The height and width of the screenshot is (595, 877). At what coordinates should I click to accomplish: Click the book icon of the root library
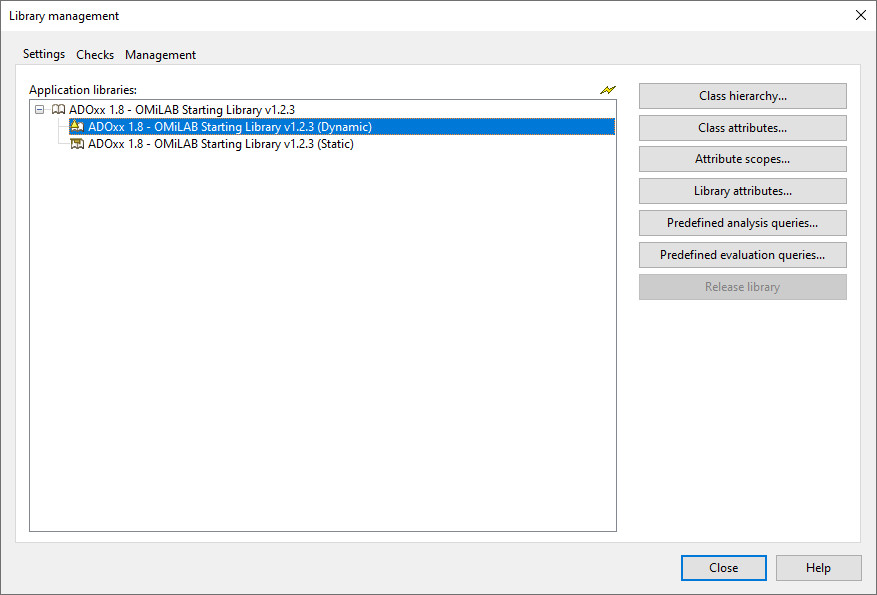coord(58,110)
